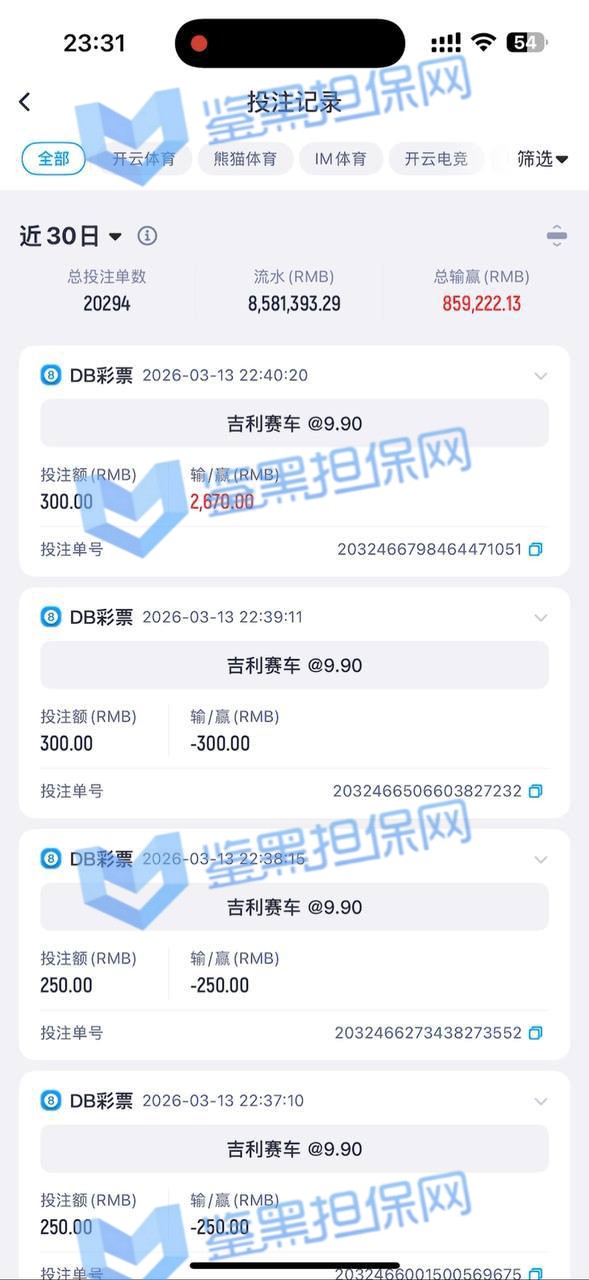Tap DB彩票 logo on 22:40:20 record

pos(51,375)
